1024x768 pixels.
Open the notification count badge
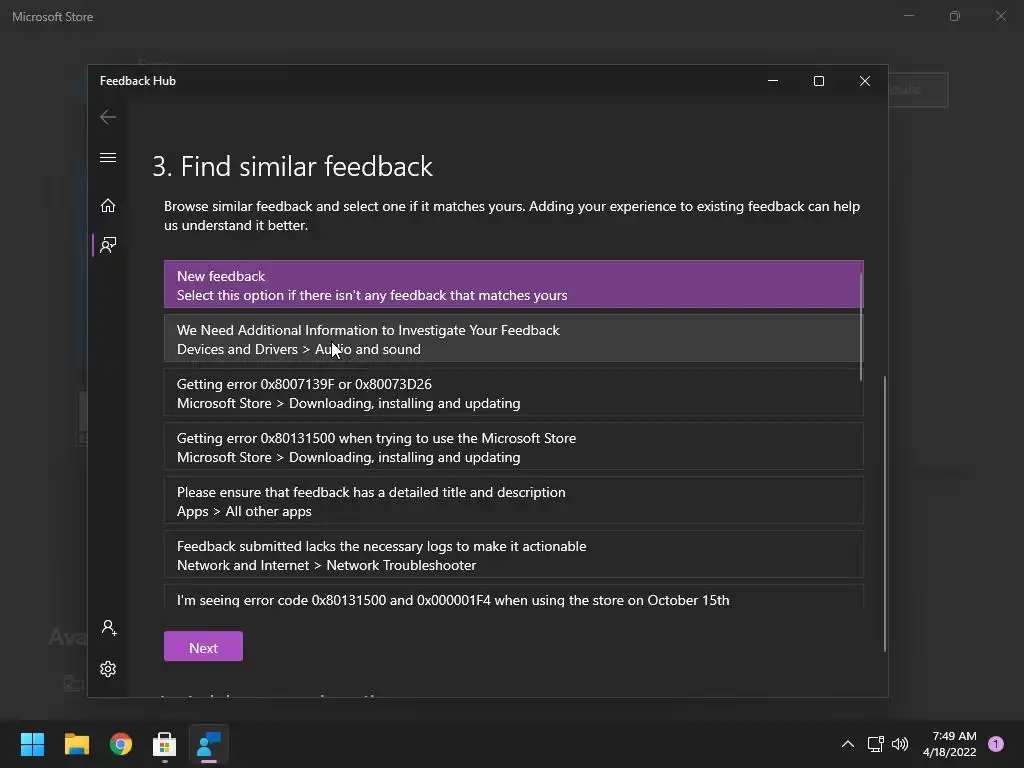pos(996,744)
